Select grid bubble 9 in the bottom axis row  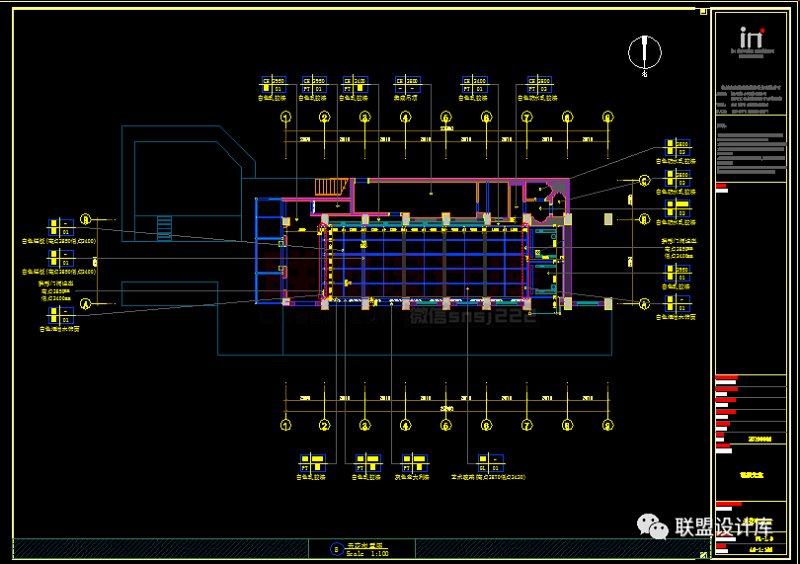tap(607, 425)
